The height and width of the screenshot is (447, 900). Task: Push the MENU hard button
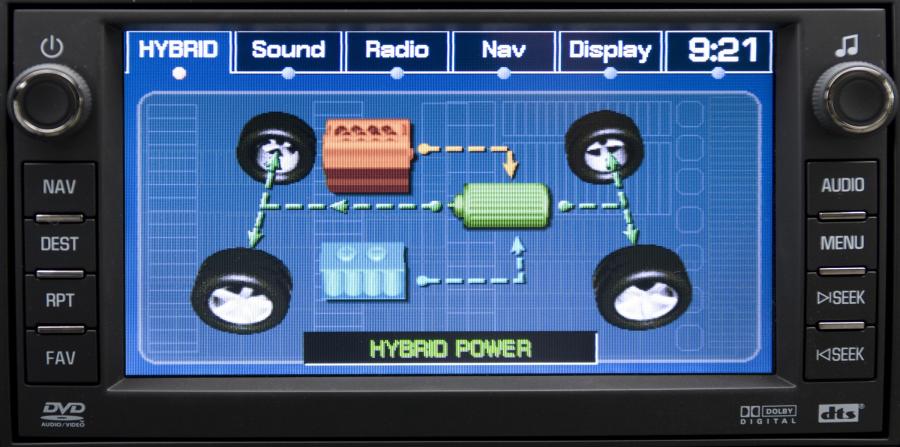(x=842, y=243)
